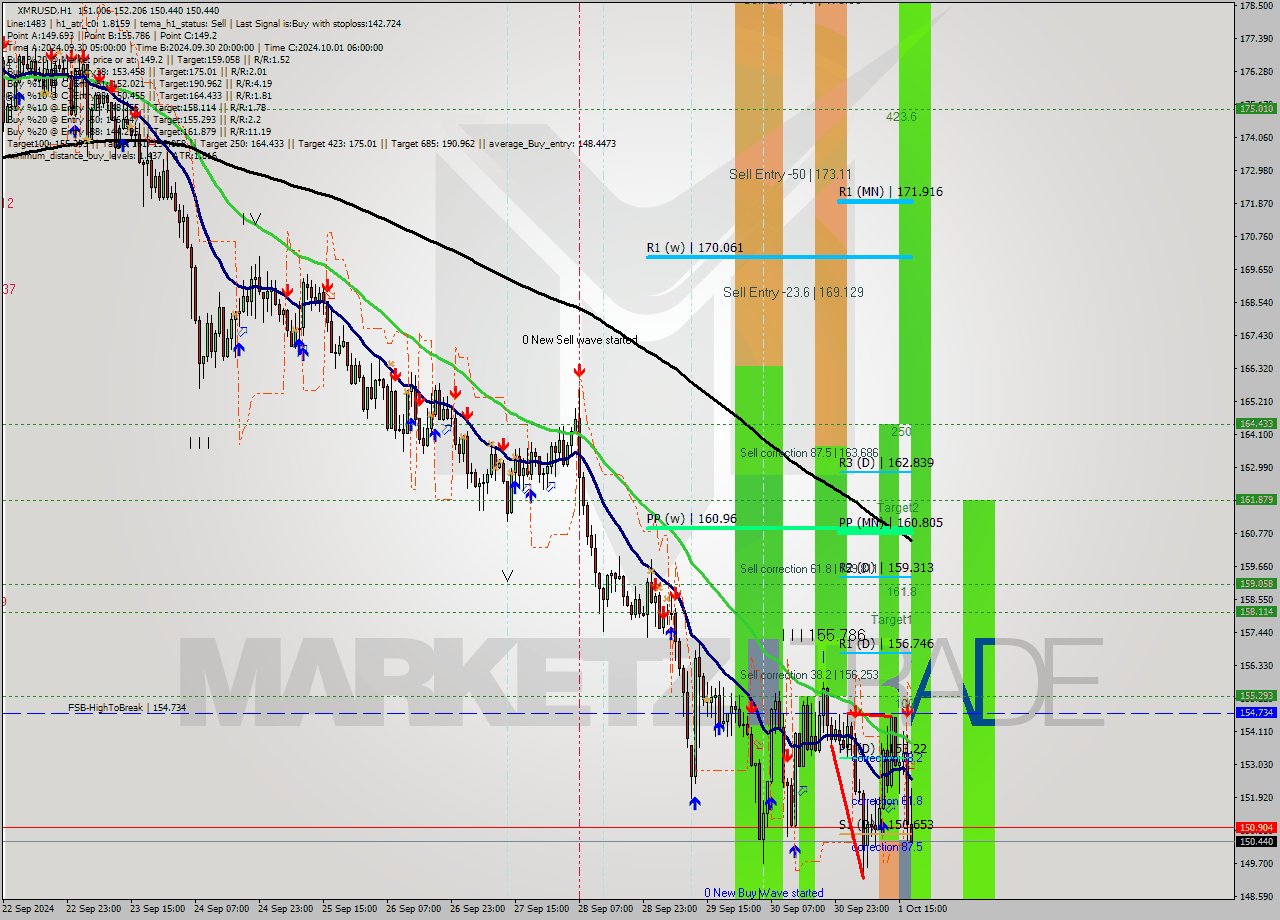Click the blue 'correction 61.8' label
The height and width of the screenshot is (920, 1280).
click(x=887, y=801)
